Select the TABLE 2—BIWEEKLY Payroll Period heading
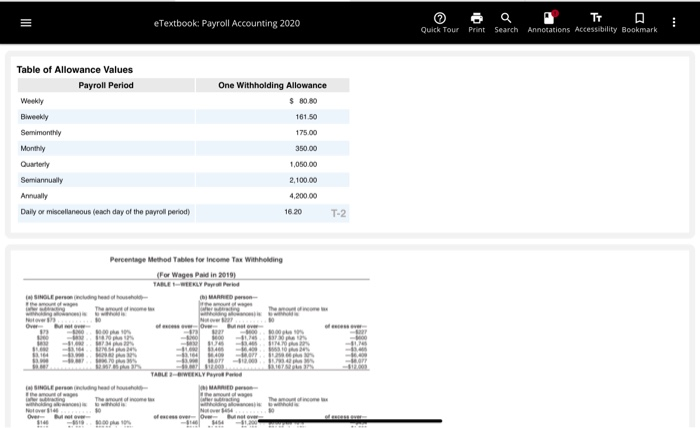Viewport: 700px width, 428px height. point(196,374)
